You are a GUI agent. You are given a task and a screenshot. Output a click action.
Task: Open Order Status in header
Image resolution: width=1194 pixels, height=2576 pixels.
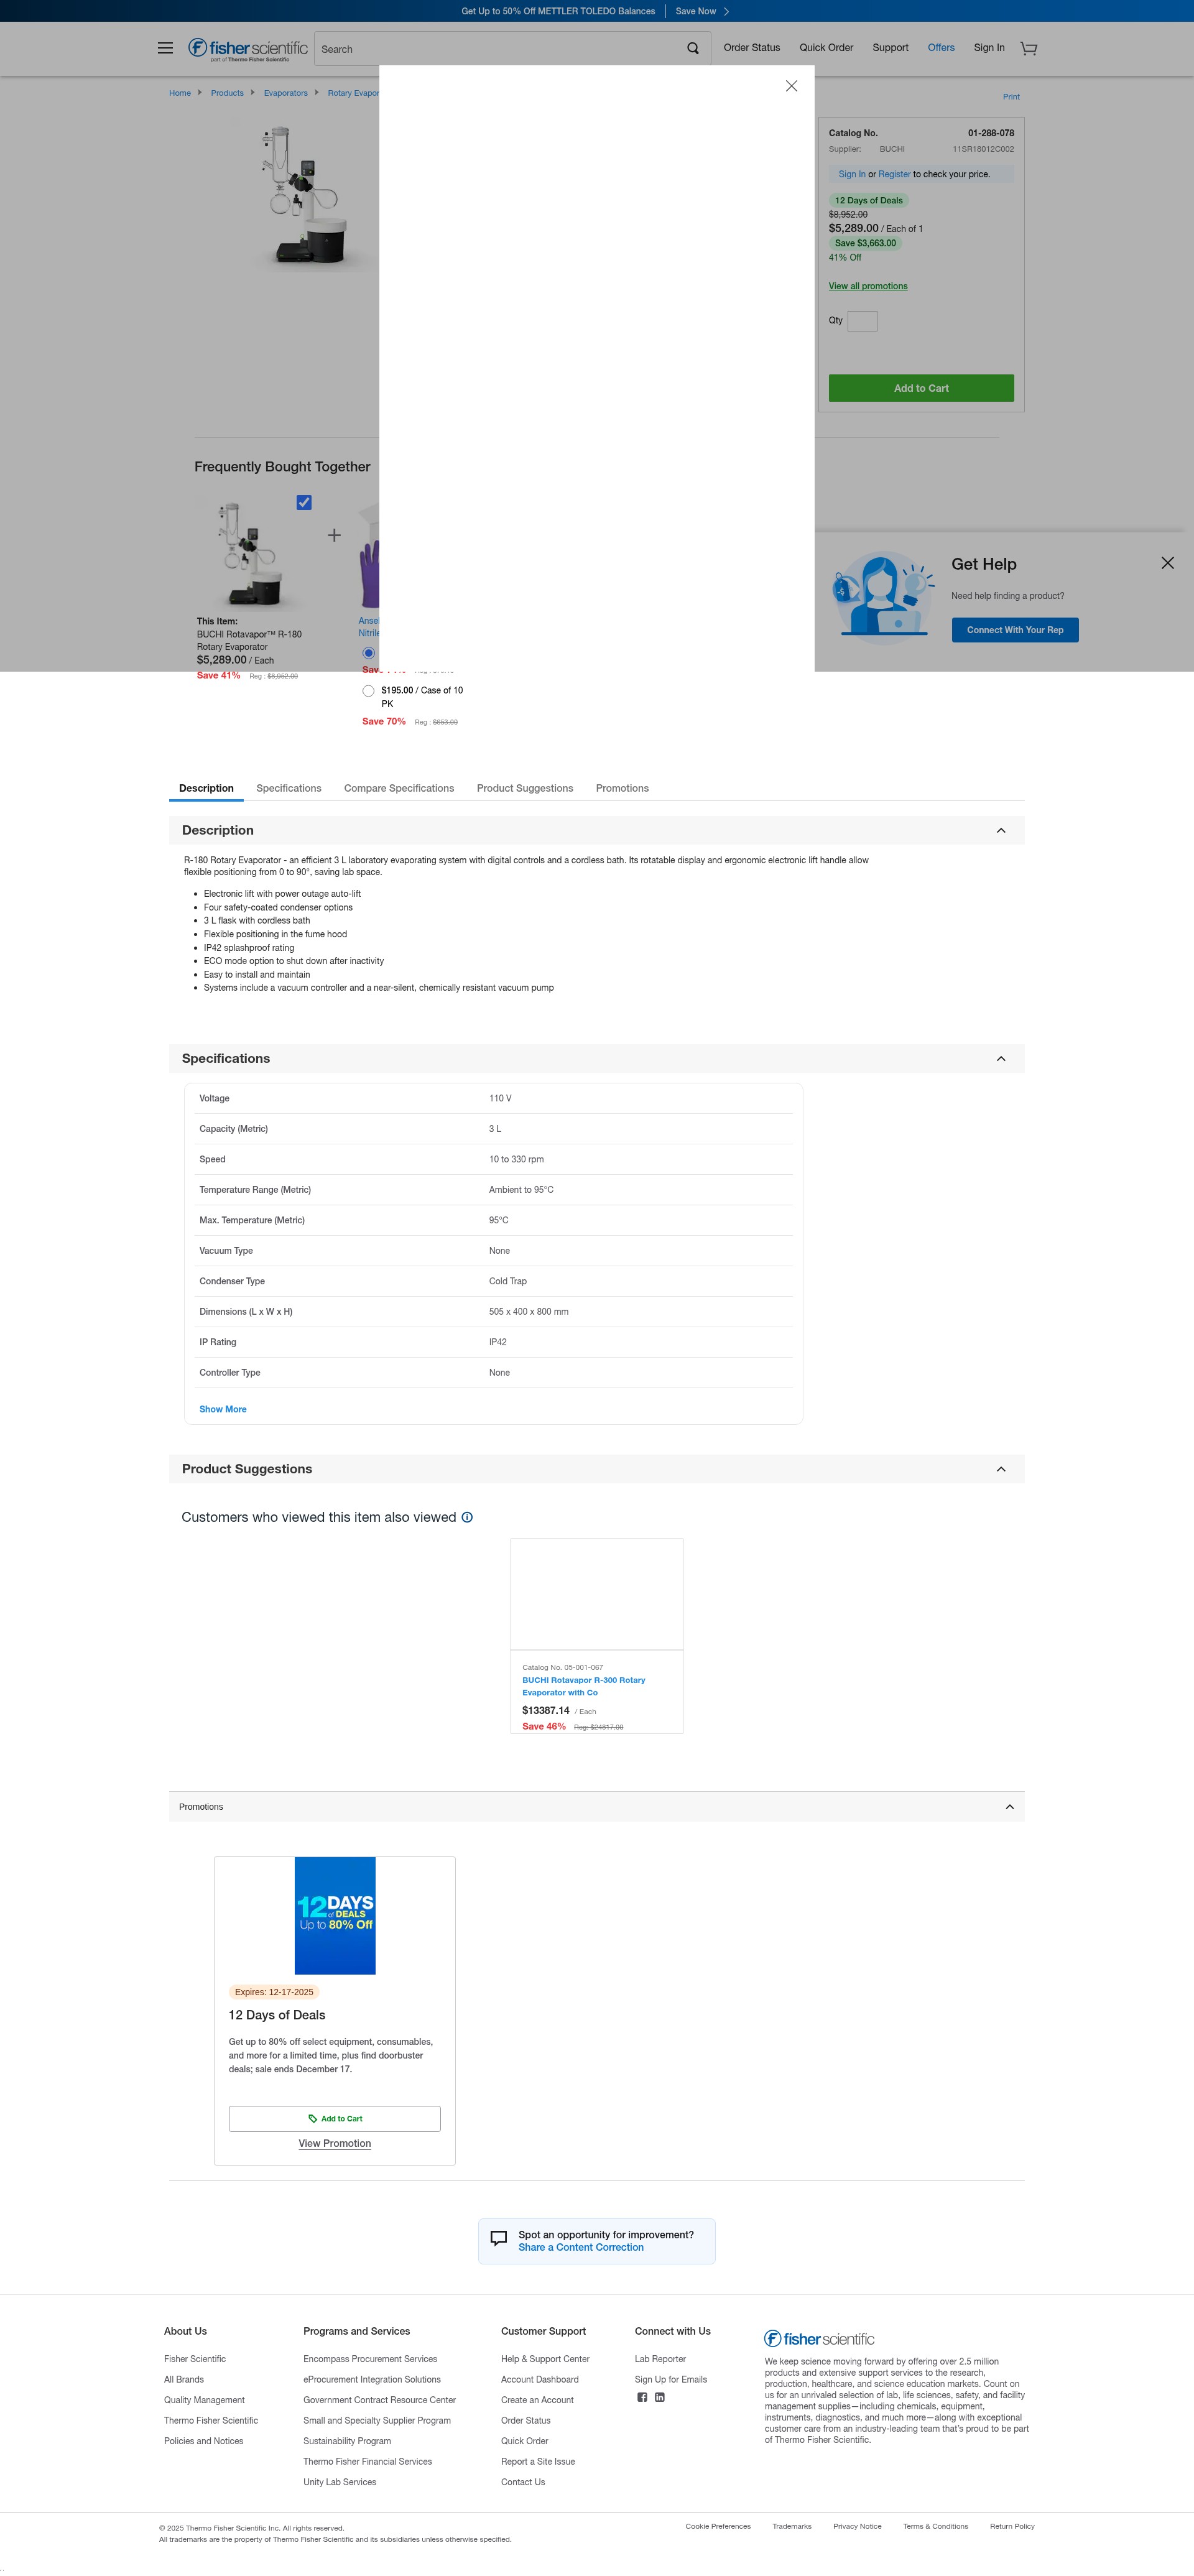(x=752, y=48)
